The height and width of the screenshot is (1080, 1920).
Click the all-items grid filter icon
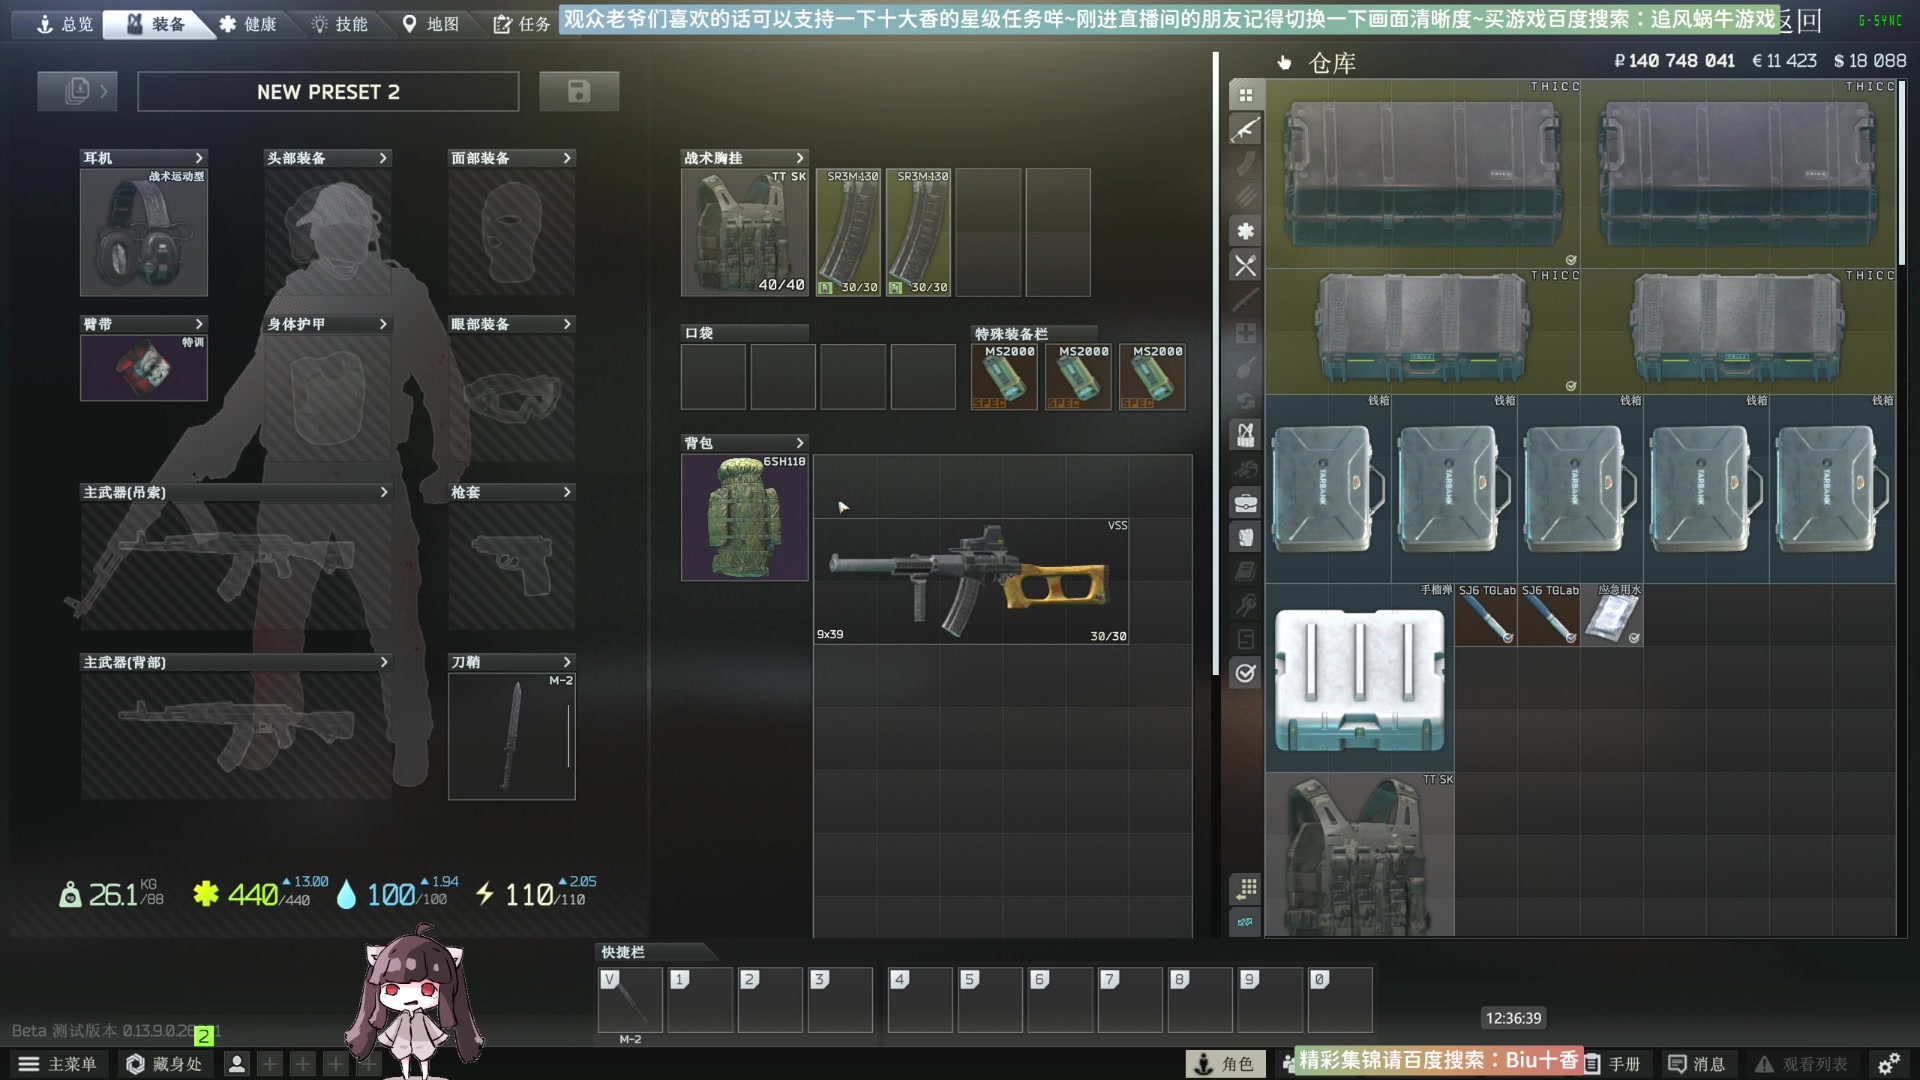[x=1245, y=95]
